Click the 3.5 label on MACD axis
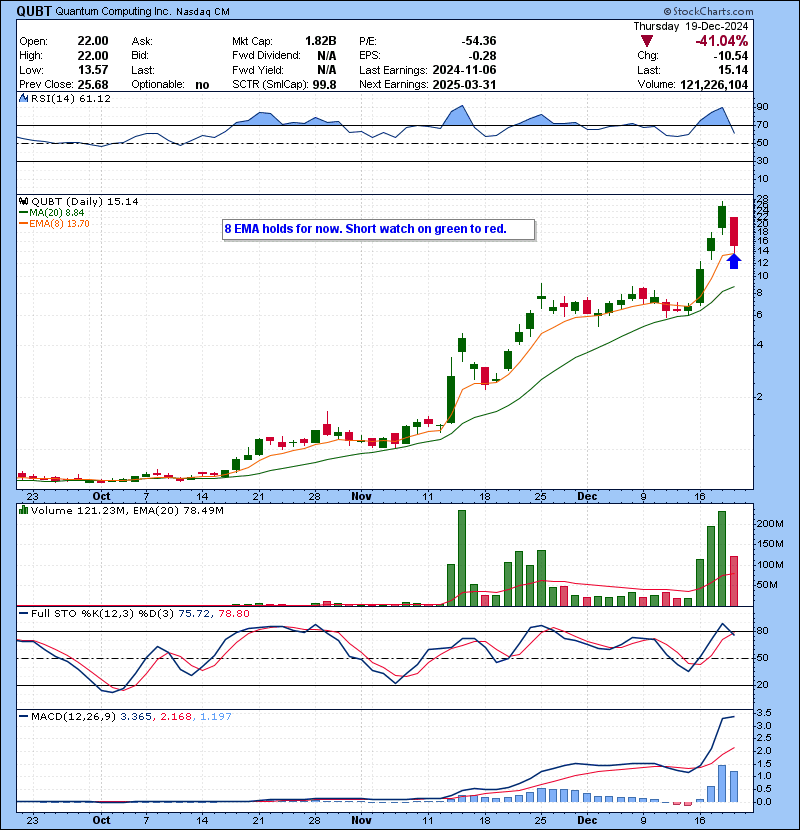The width and height of the screenshot is (800, 830). click(764, 712)
